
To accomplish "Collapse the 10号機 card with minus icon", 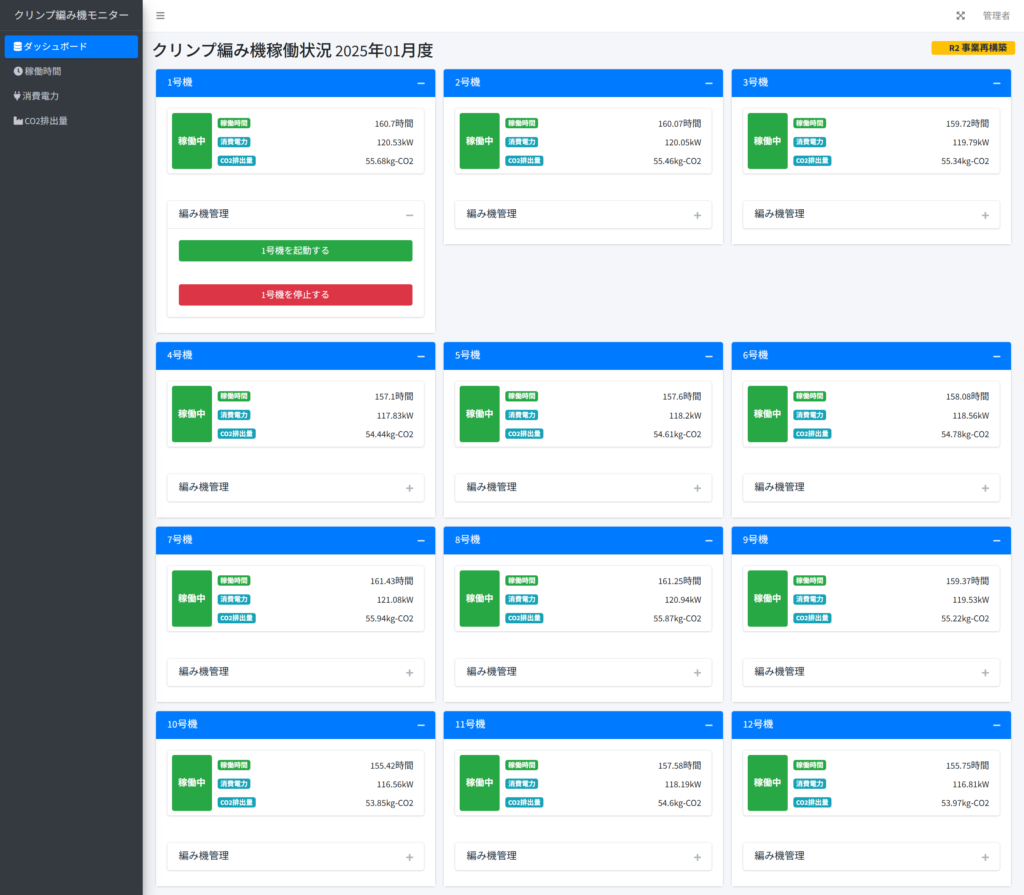I will [420, 725].
